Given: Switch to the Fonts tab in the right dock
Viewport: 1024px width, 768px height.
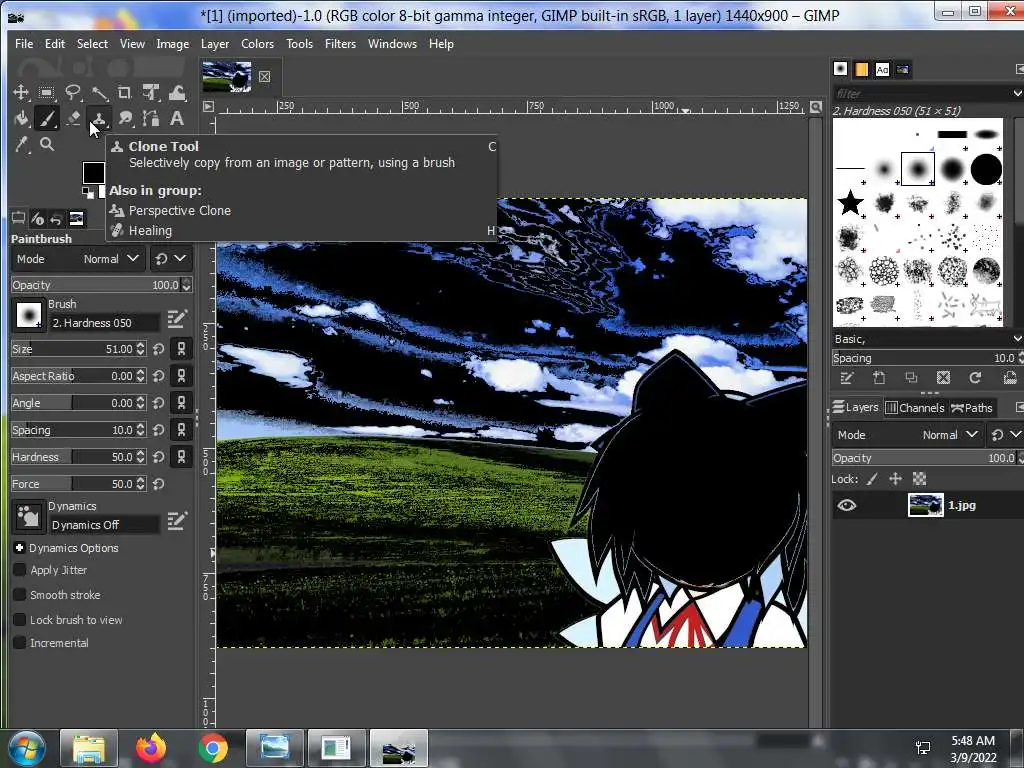Looking at the screenshot, I should pyautogui.click(x=882, y=69).
